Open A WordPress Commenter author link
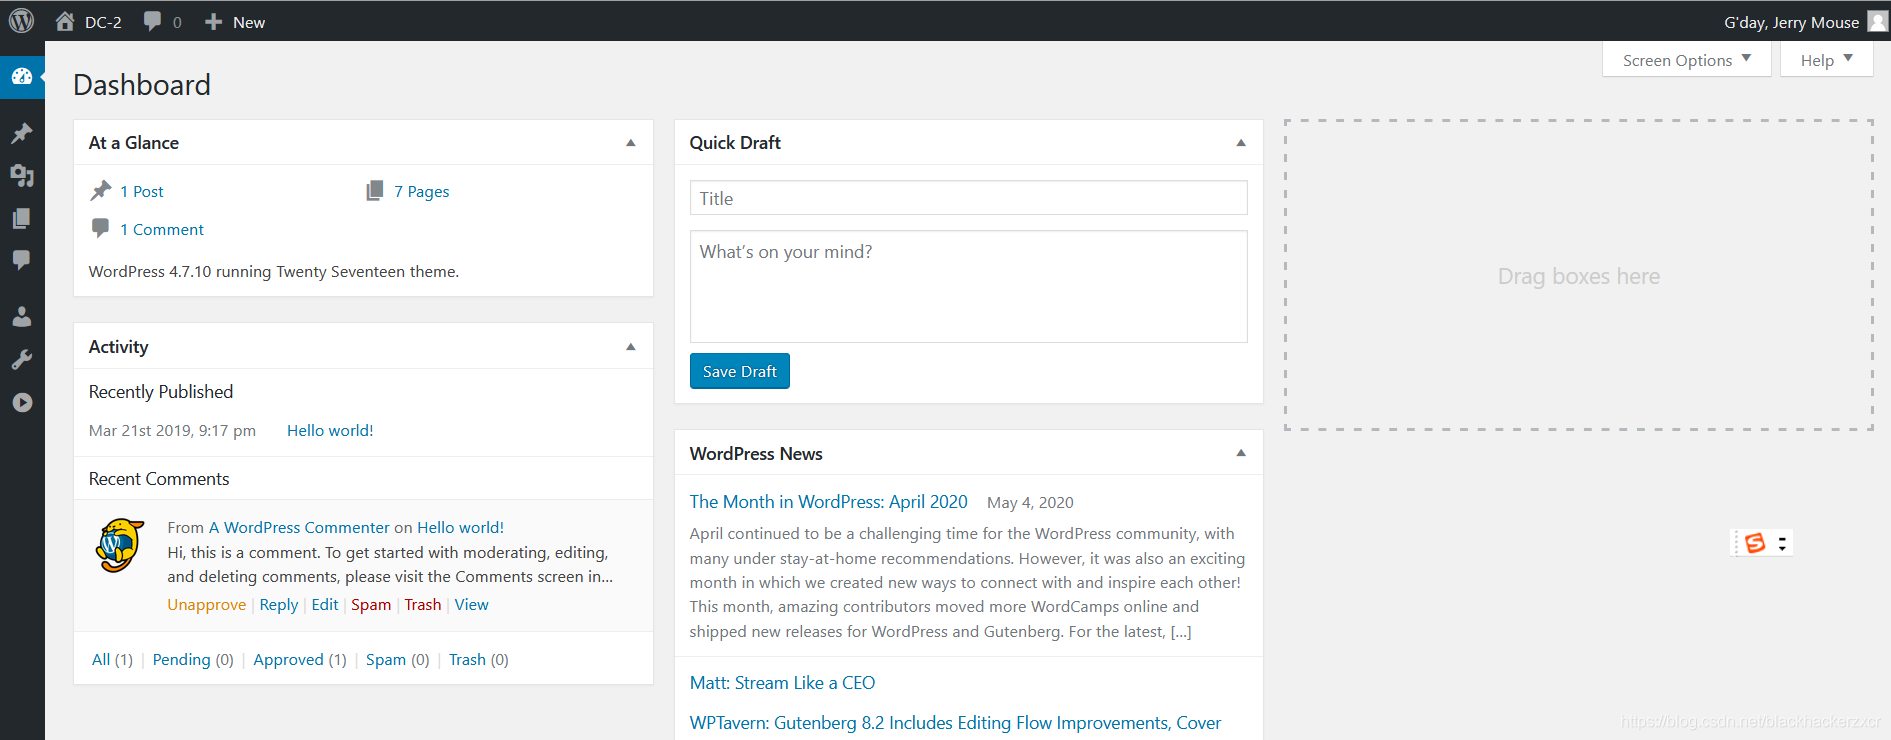This screenshot has height=740, width=1891. point(299,527)
